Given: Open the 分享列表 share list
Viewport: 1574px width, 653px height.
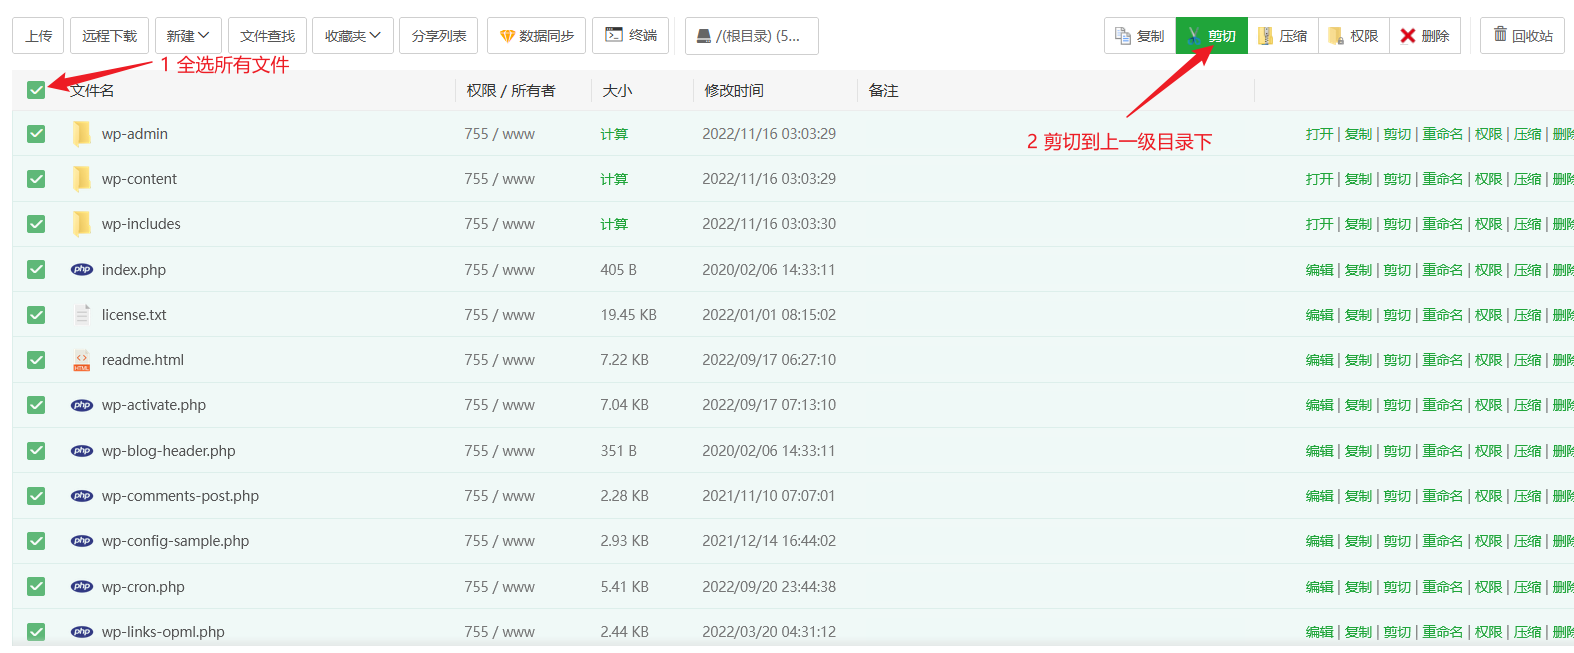Looking at the screenshot, I should click(x=439, y=36).
